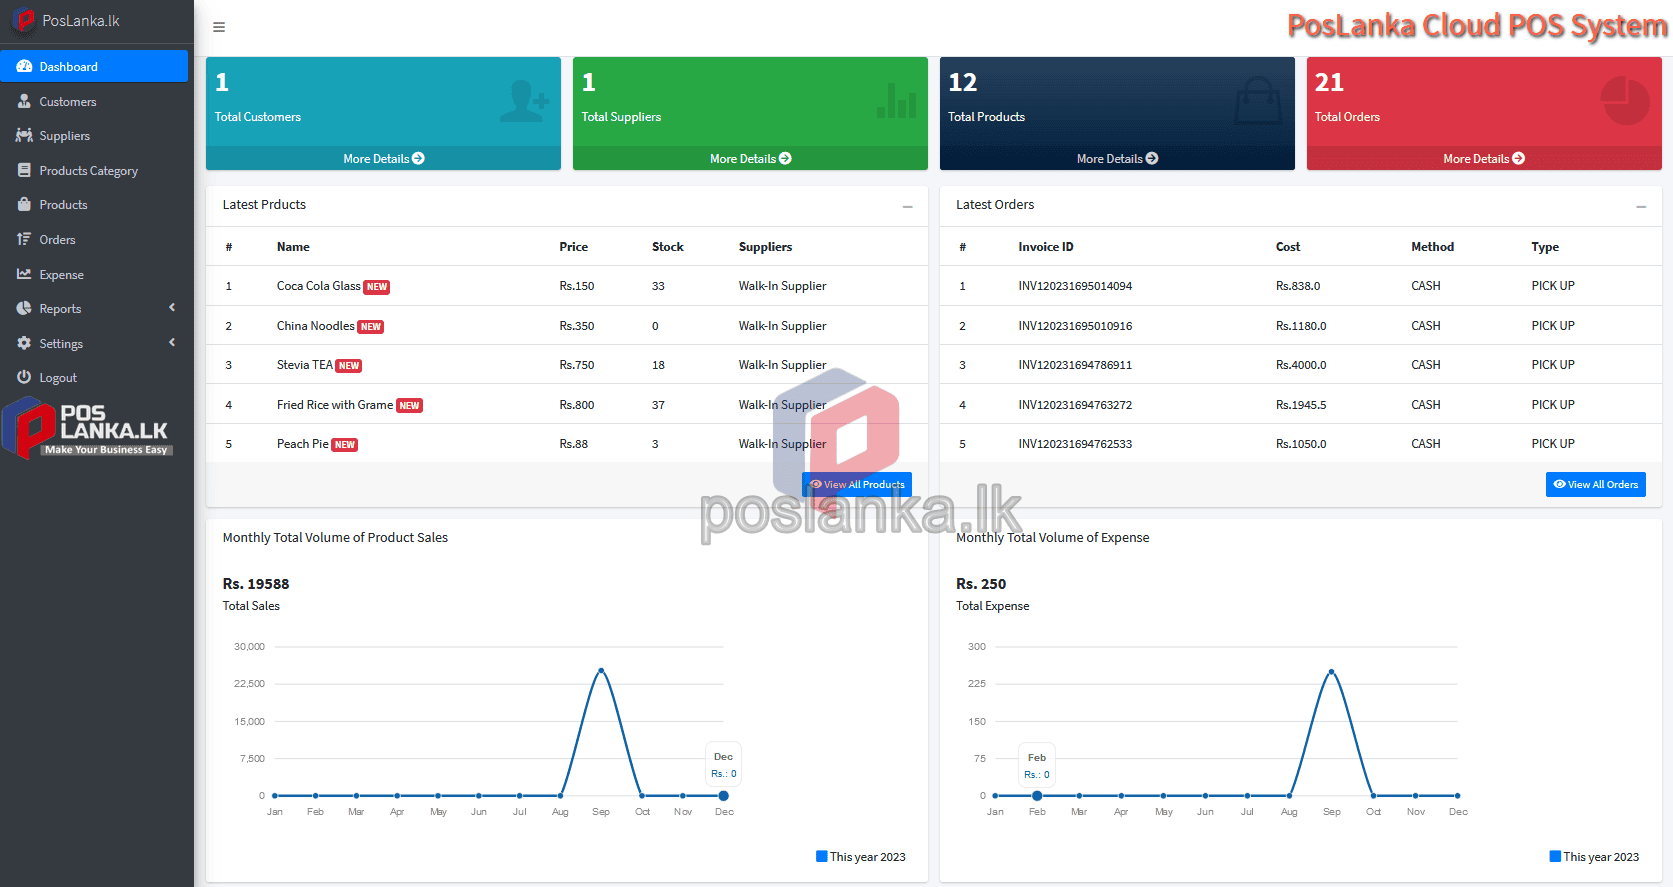The width and height of the screenshot is (1673, 887).
Task: Click the Dashboard speedometer icon
Action: click(24, 67)
